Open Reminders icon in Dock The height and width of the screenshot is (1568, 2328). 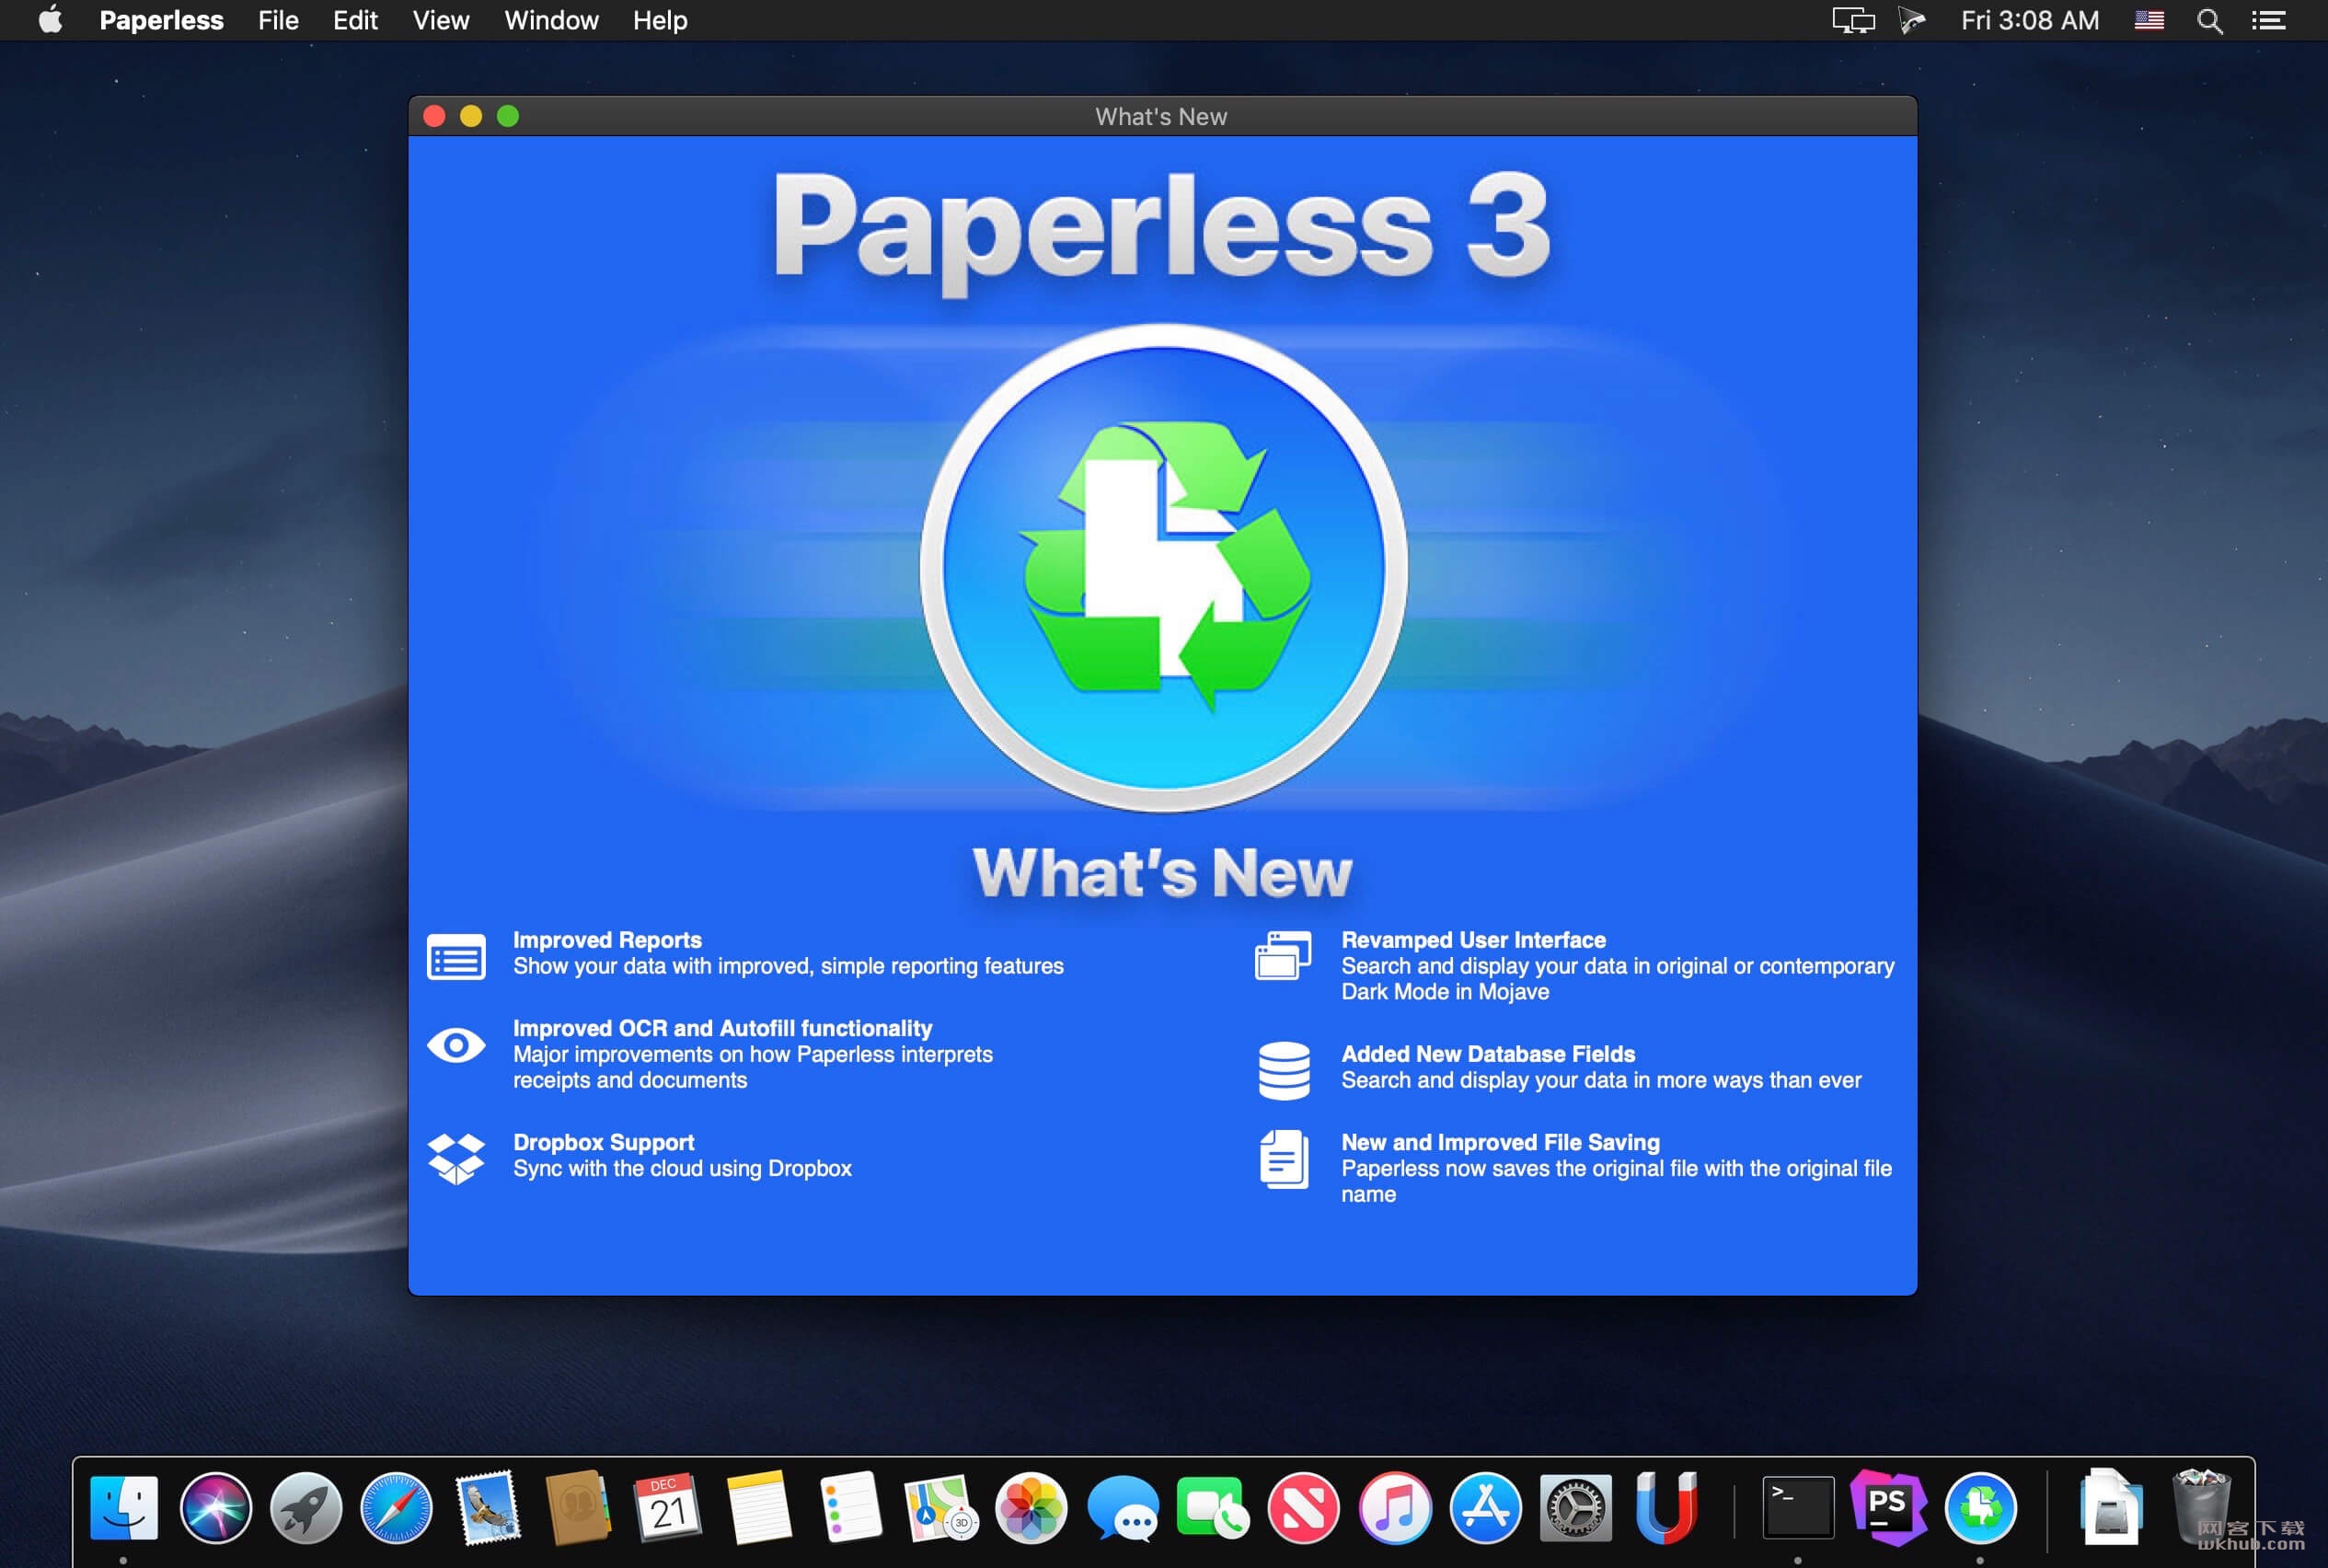coord(850,1507)
